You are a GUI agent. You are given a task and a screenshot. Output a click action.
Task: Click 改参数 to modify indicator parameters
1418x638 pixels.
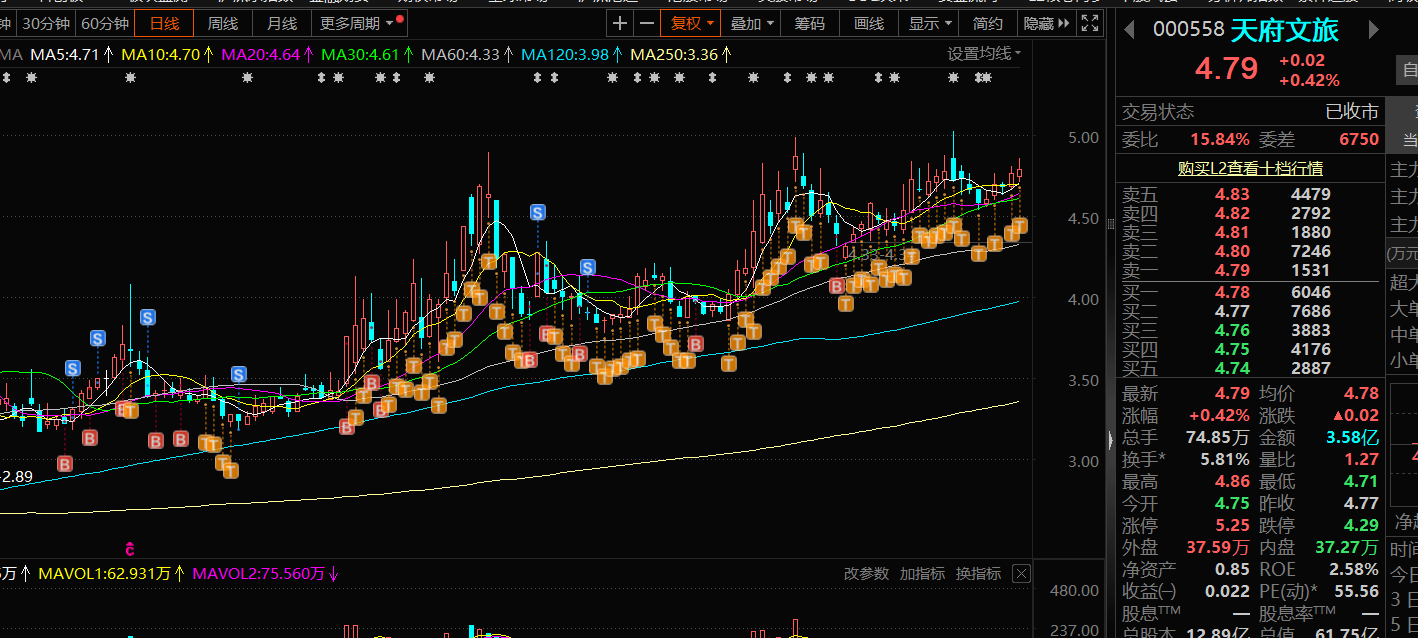click(x=866, y=573)
